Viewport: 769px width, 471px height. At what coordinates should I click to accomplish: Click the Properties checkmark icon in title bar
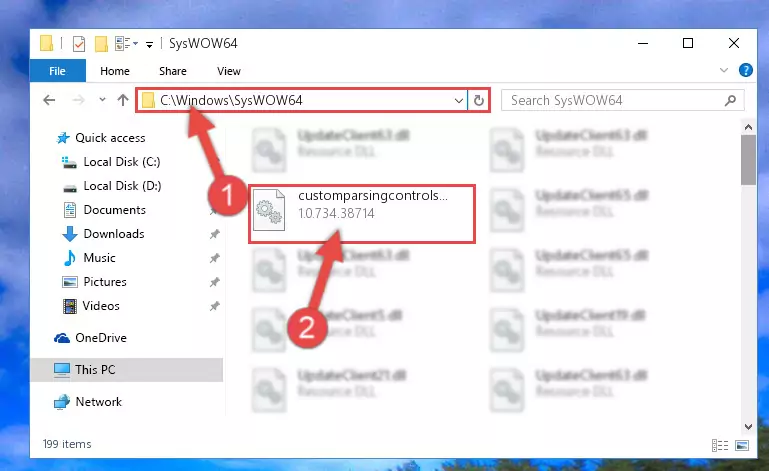coord(78,44)
